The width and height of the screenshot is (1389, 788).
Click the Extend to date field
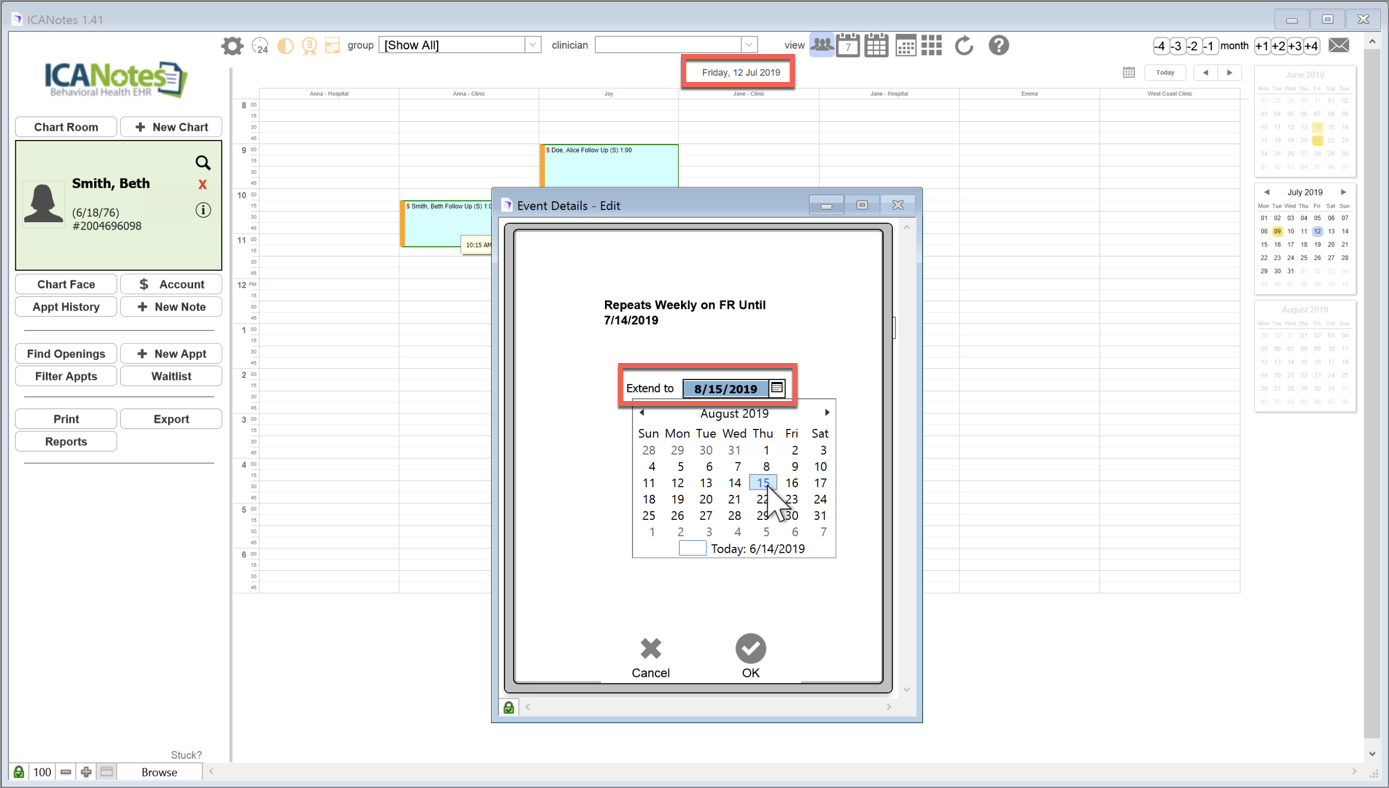[x=725, y=389]
